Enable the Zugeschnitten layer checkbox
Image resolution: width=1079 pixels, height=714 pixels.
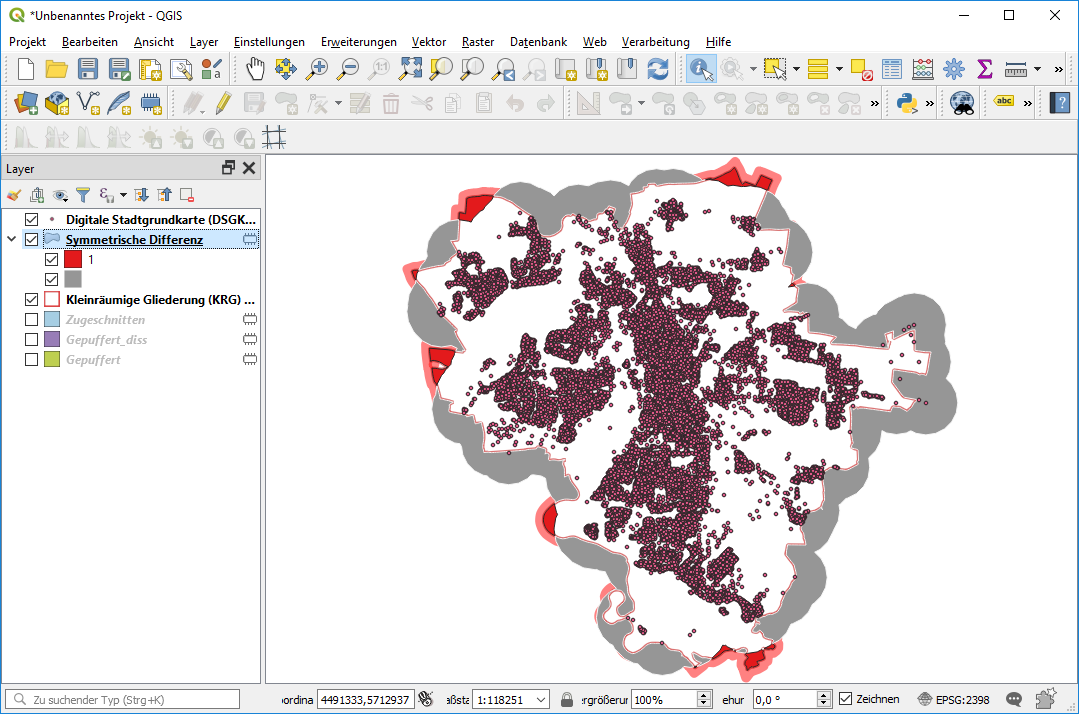pyautogui.click(x=31, y=320)
